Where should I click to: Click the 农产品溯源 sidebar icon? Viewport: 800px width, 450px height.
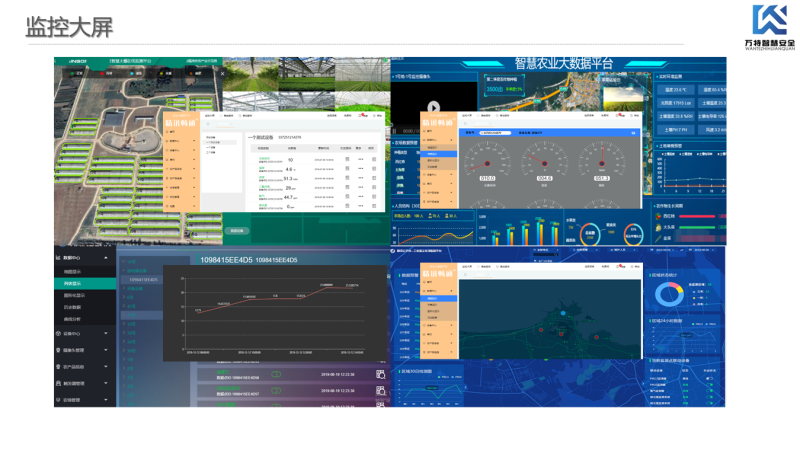point(58,367)
